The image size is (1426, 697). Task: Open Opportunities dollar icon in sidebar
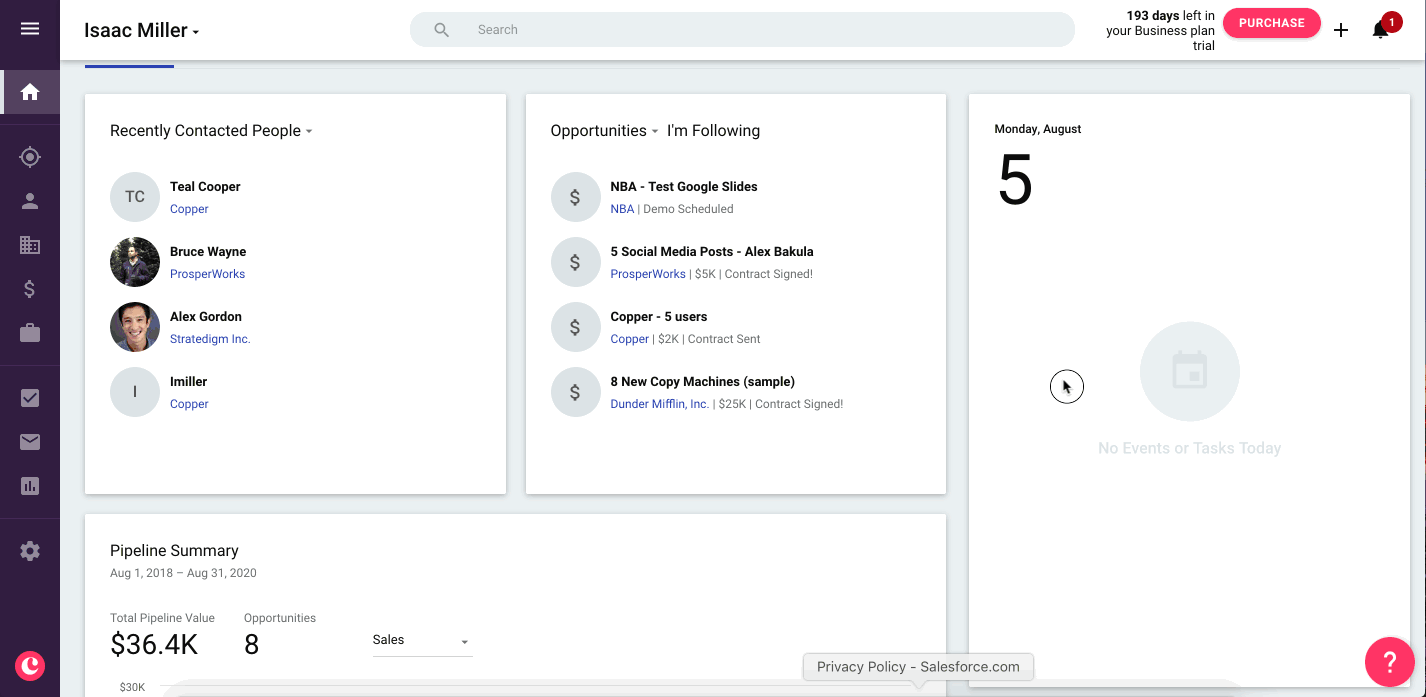(x=30, y=290)
